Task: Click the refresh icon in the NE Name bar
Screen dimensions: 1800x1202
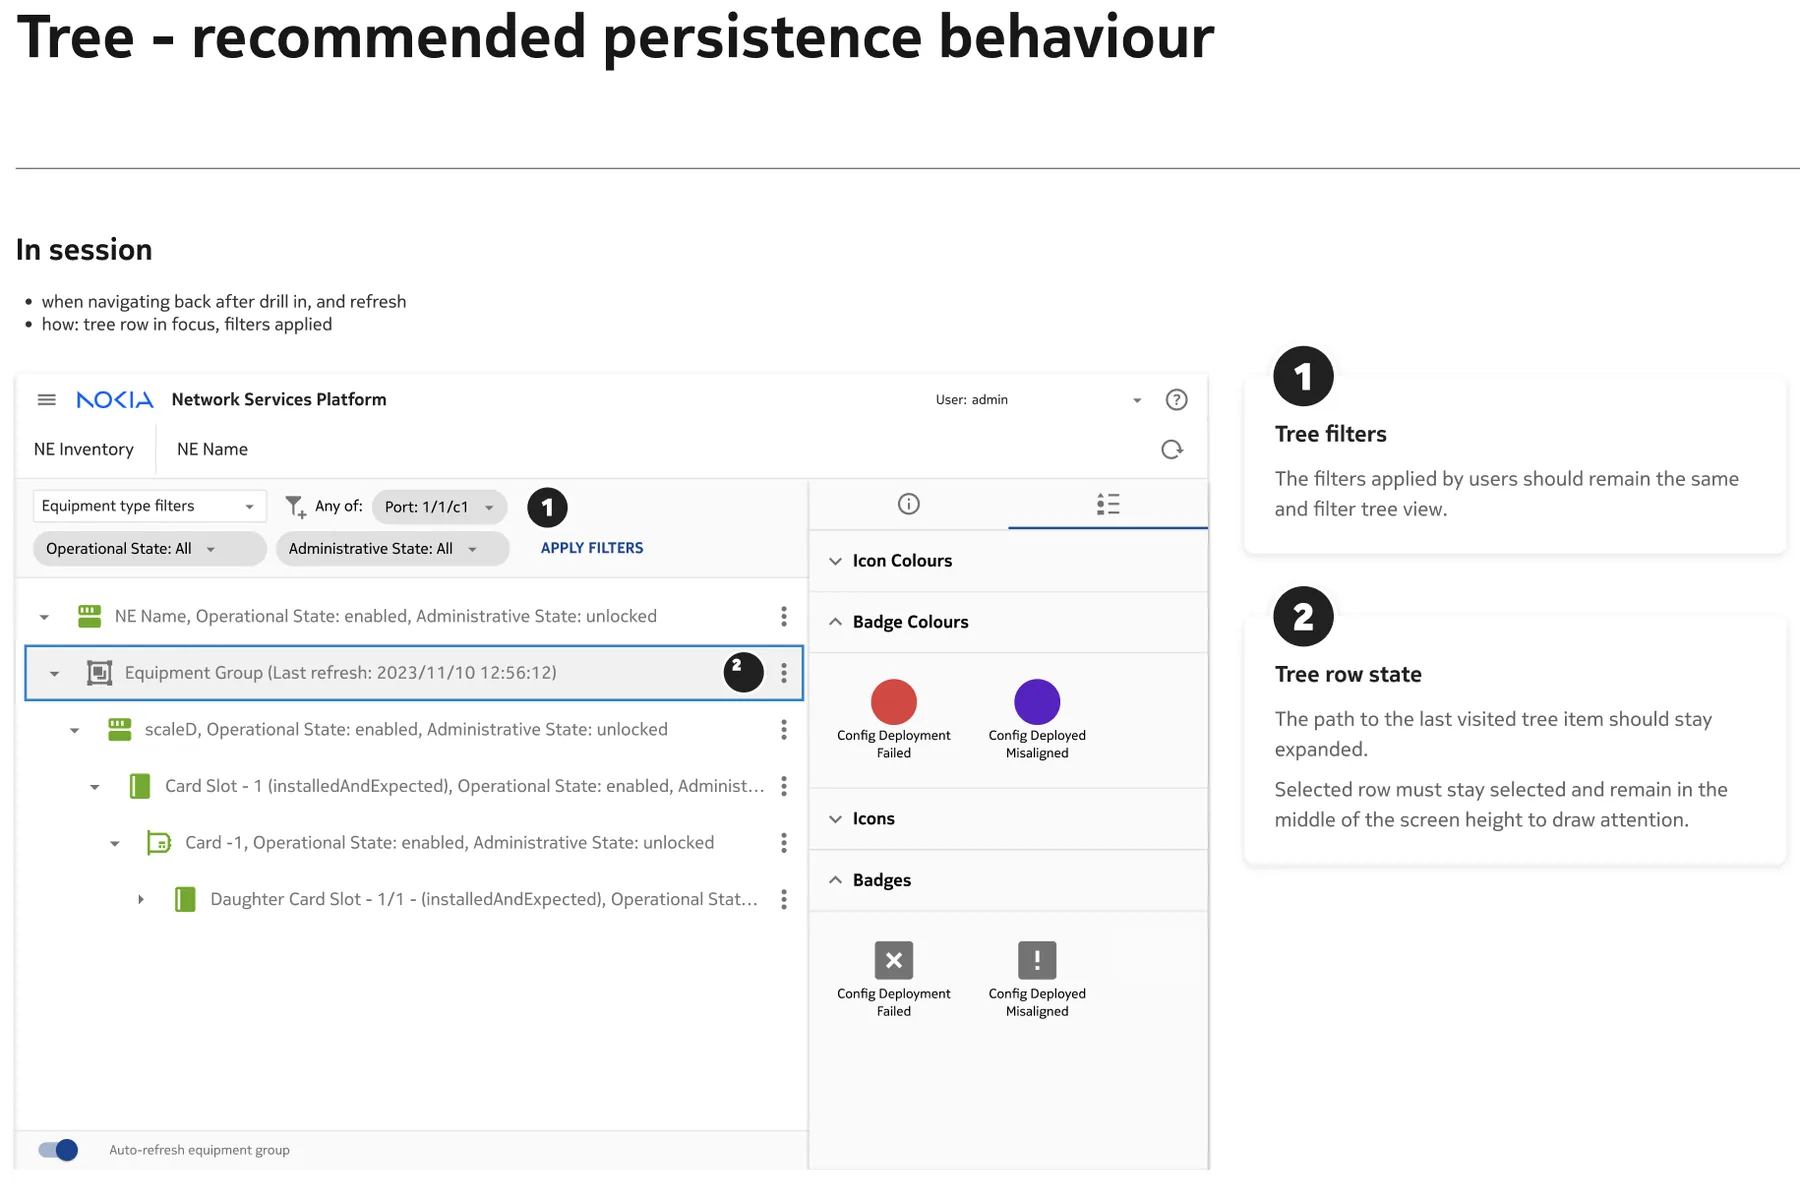Action: (x=1172, y=450)
